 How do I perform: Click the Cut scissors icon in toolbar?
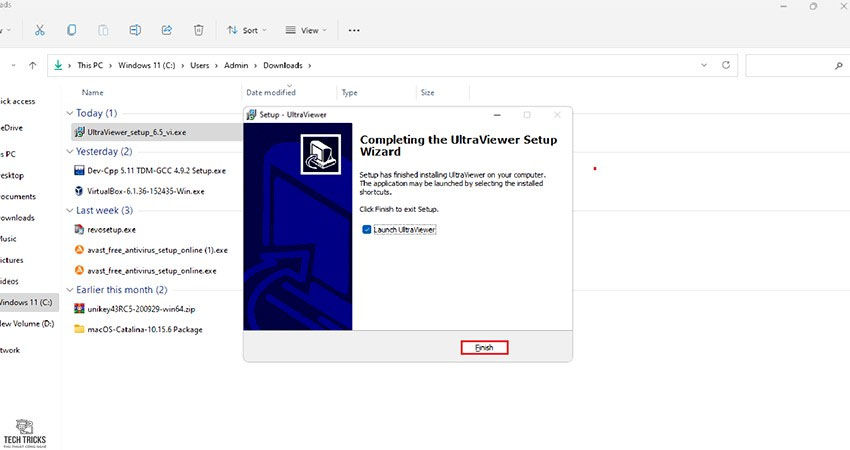click(40, 30)
